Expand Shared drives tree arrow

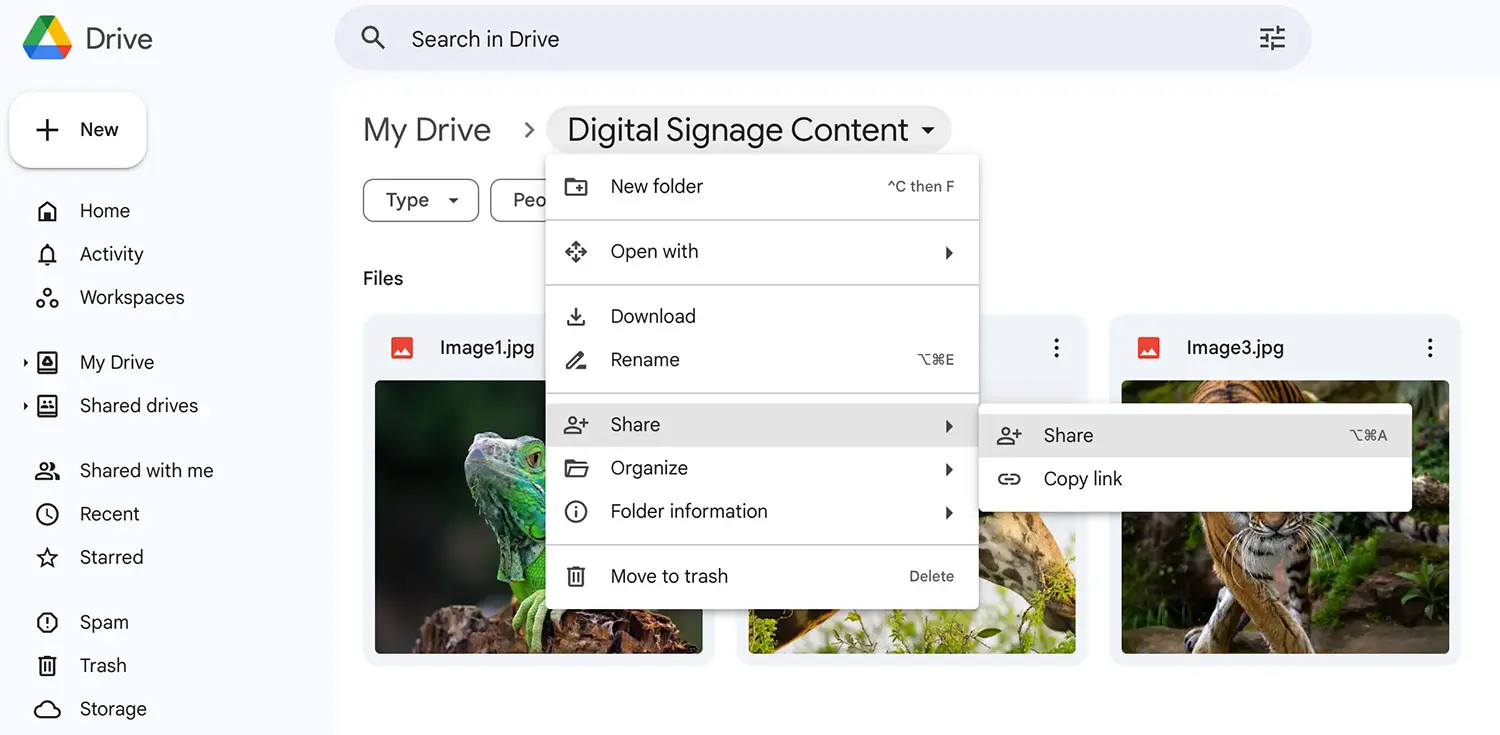[25, 406]
